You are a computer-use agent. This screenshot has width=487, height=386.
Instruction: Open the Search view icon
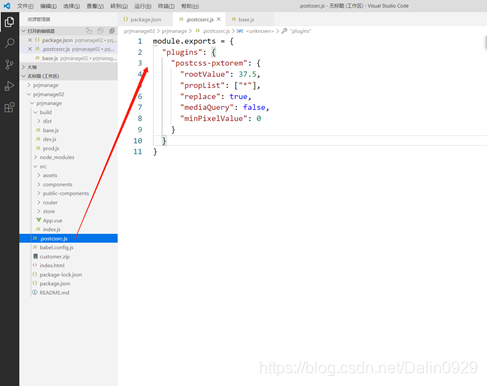click(9, 43)
